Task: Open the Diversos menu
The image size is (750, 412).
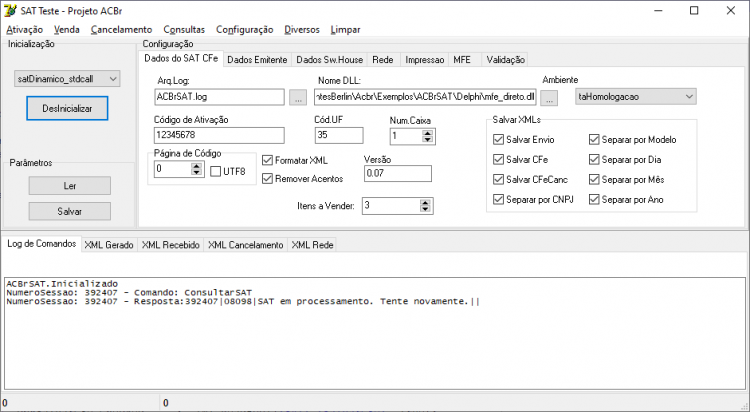Action: (302, 30)
